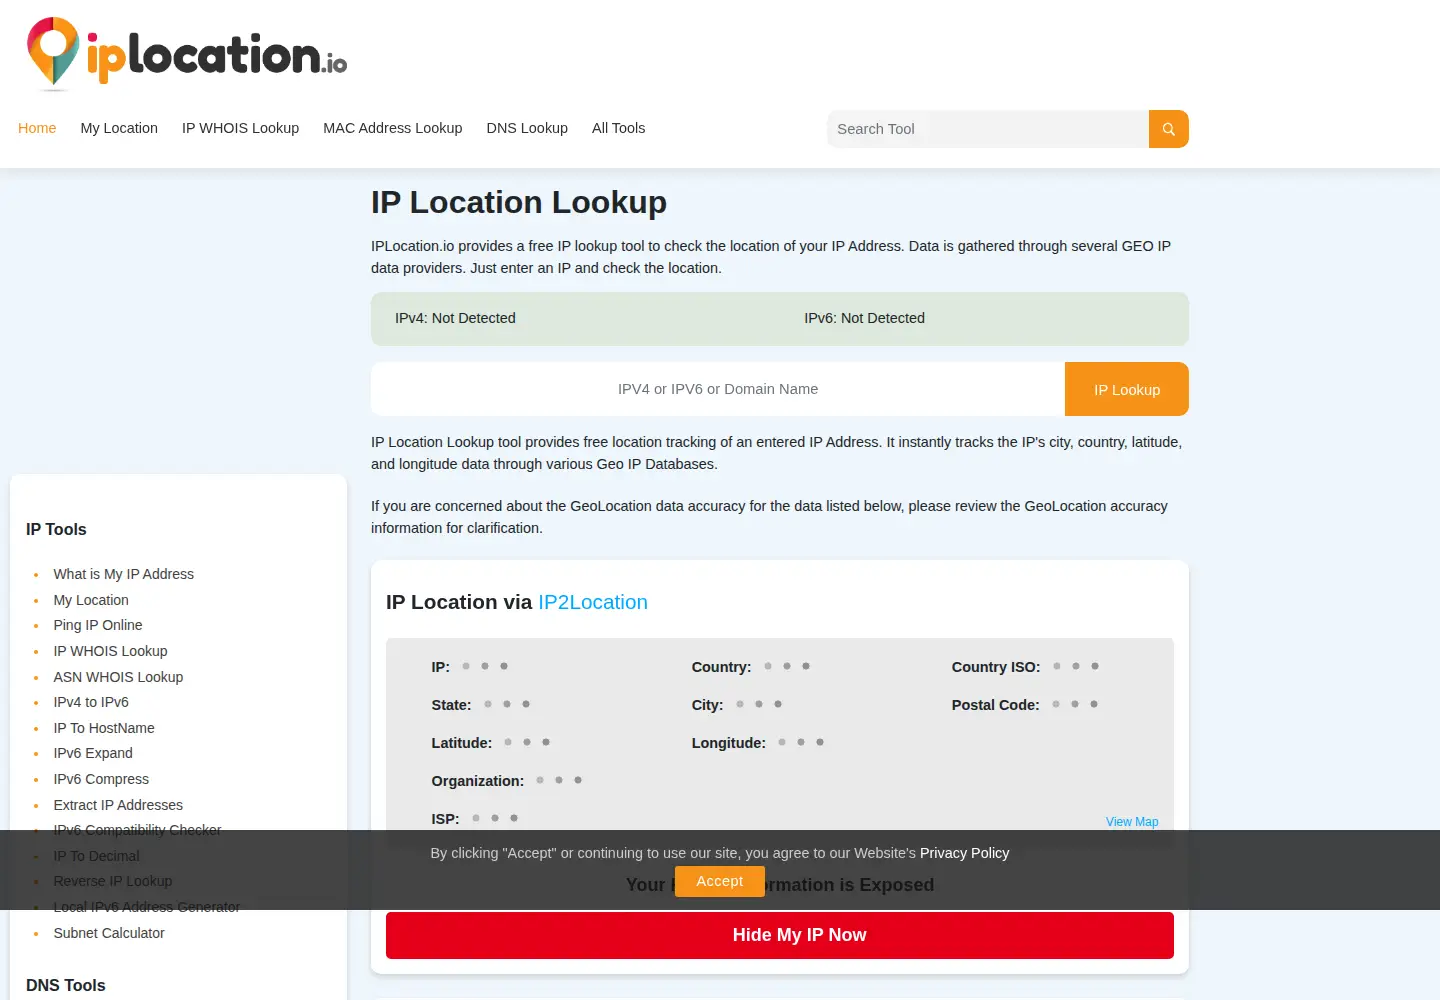Screen dimensions: 1440x1000
Task: Open My Location in the IP Tools sidebar
Action: 91,600
